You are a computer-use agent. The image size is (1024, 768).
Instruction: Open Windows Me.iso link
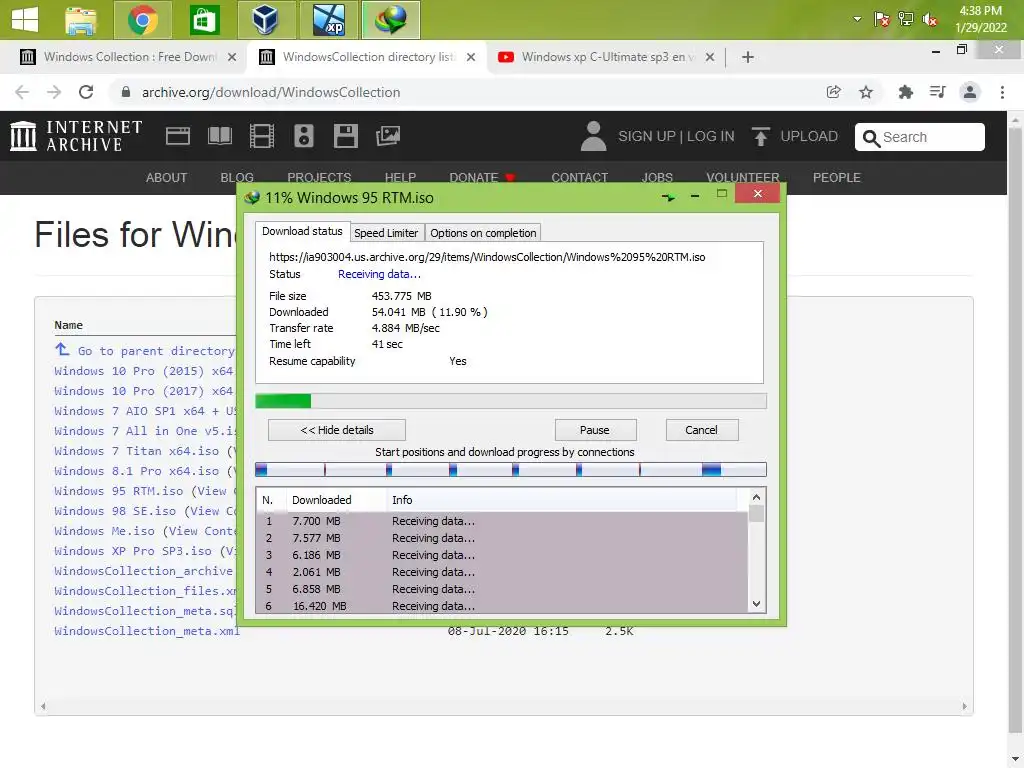pos(104,531)
